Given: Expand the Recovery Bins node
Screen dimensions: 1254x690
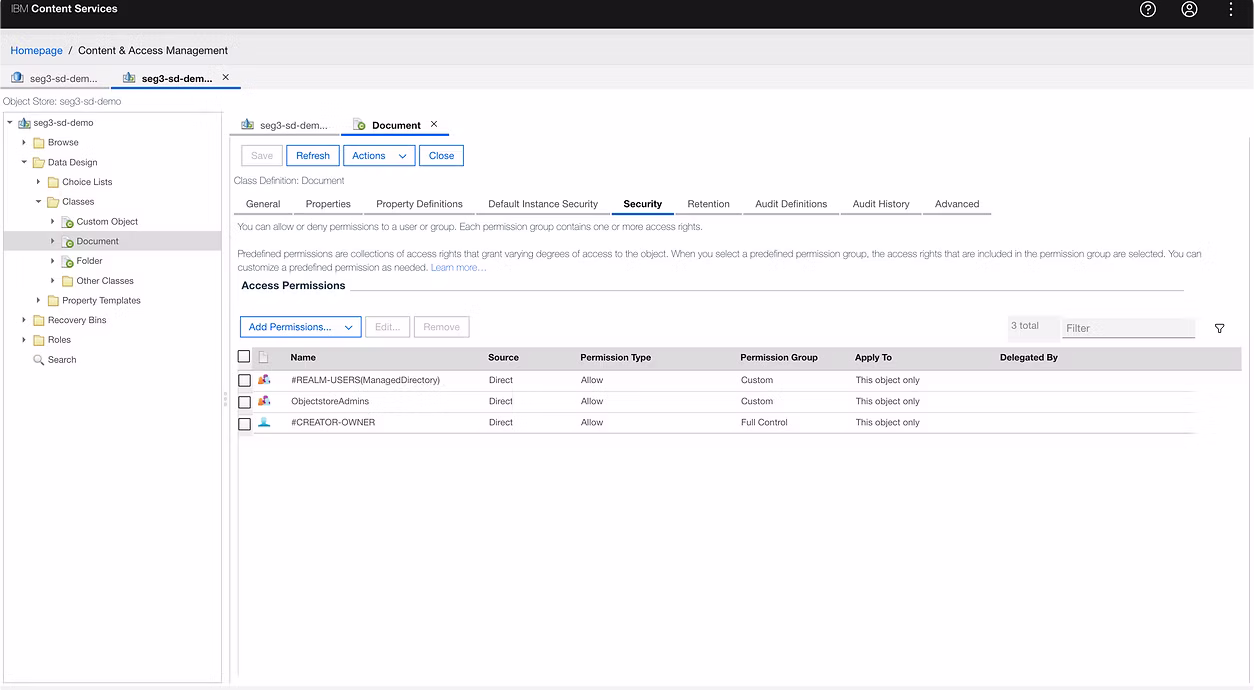Looking at the screenshot, I should point(24,320).
